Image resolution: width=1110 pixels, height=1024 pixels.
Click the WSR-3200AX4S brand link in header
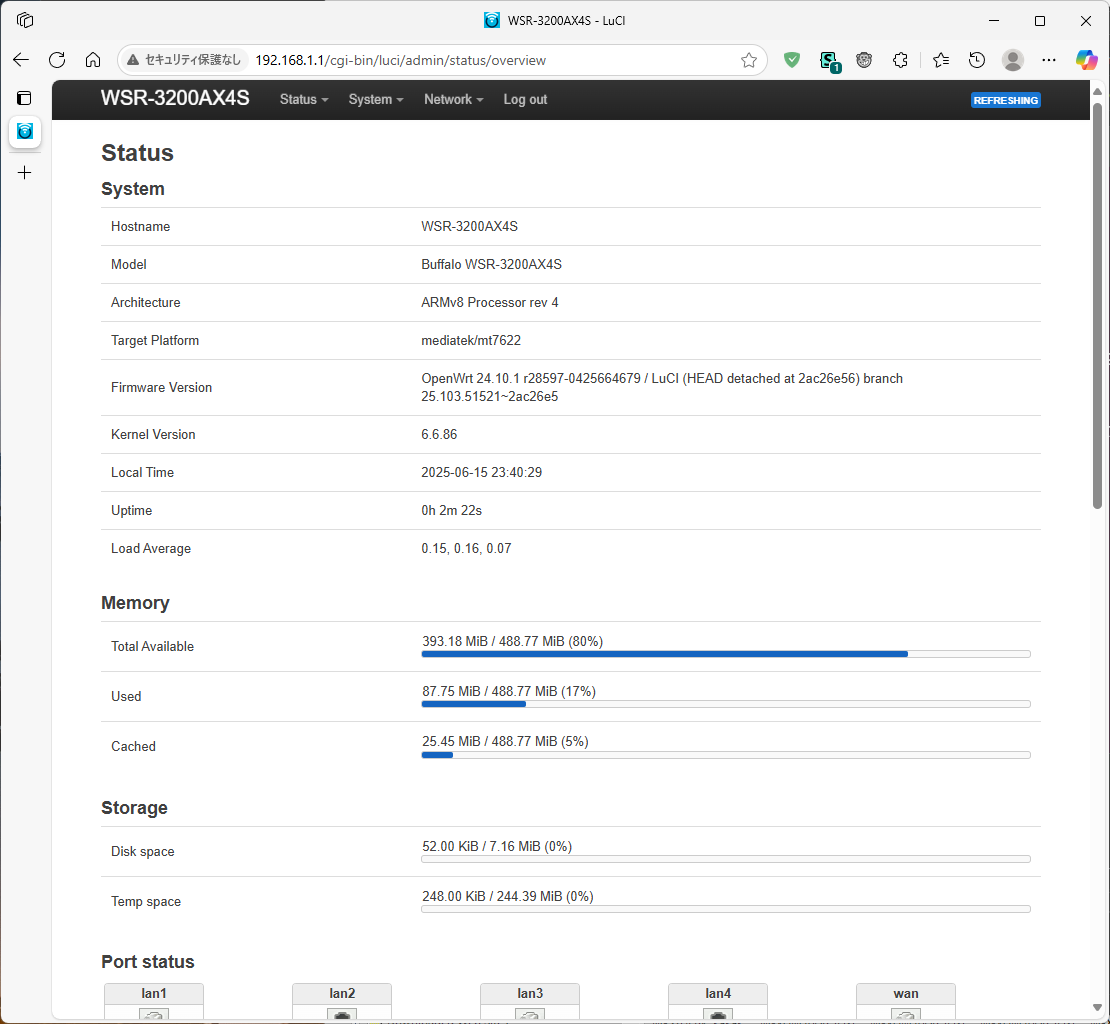point(175,98)
